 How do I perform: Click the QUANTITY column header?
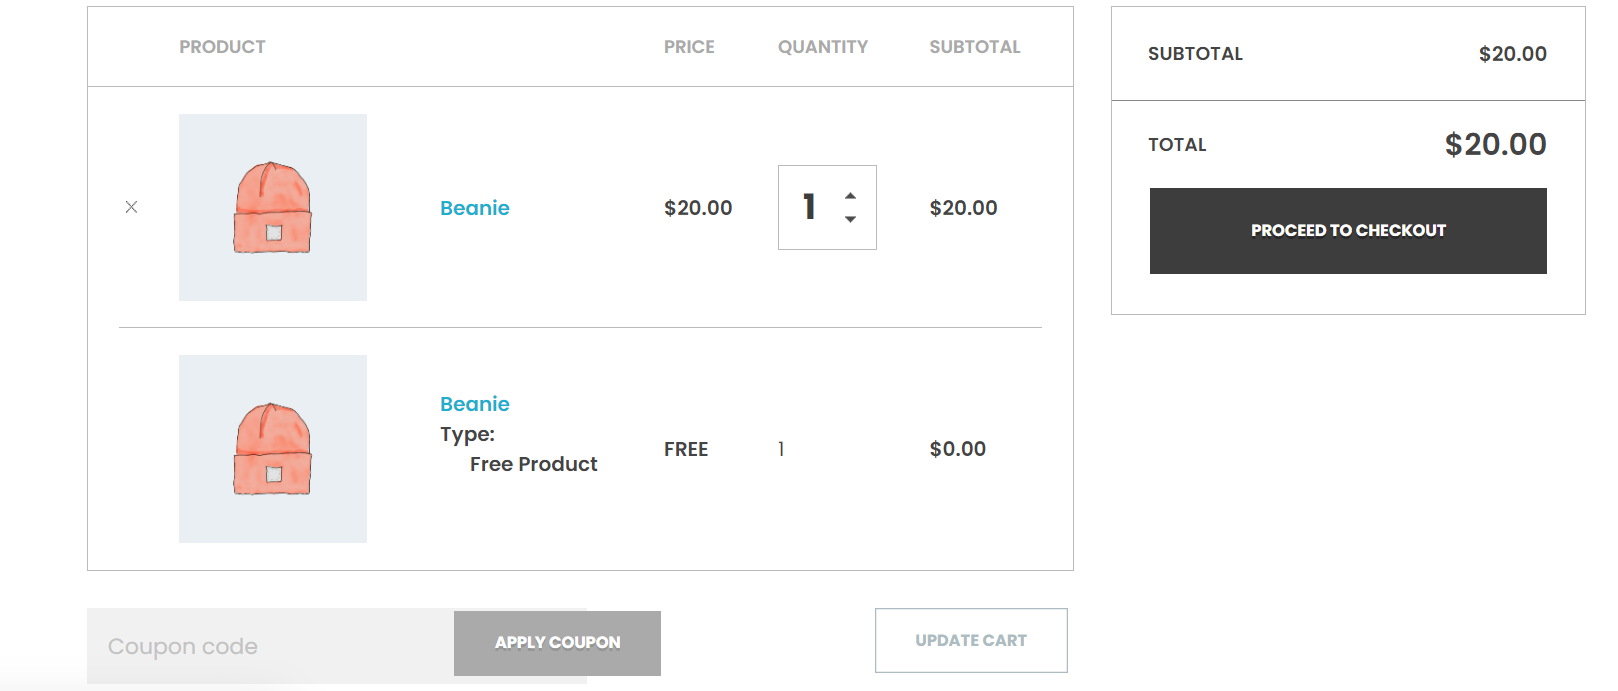pyautogui.click(x=823, y=47)
